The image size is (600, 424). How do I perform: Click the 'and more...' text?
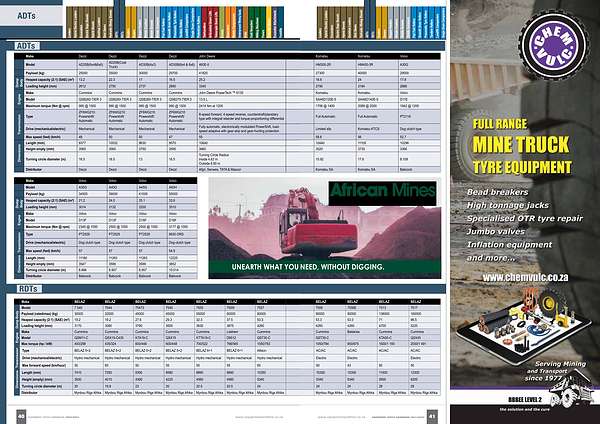click(491, 258)
